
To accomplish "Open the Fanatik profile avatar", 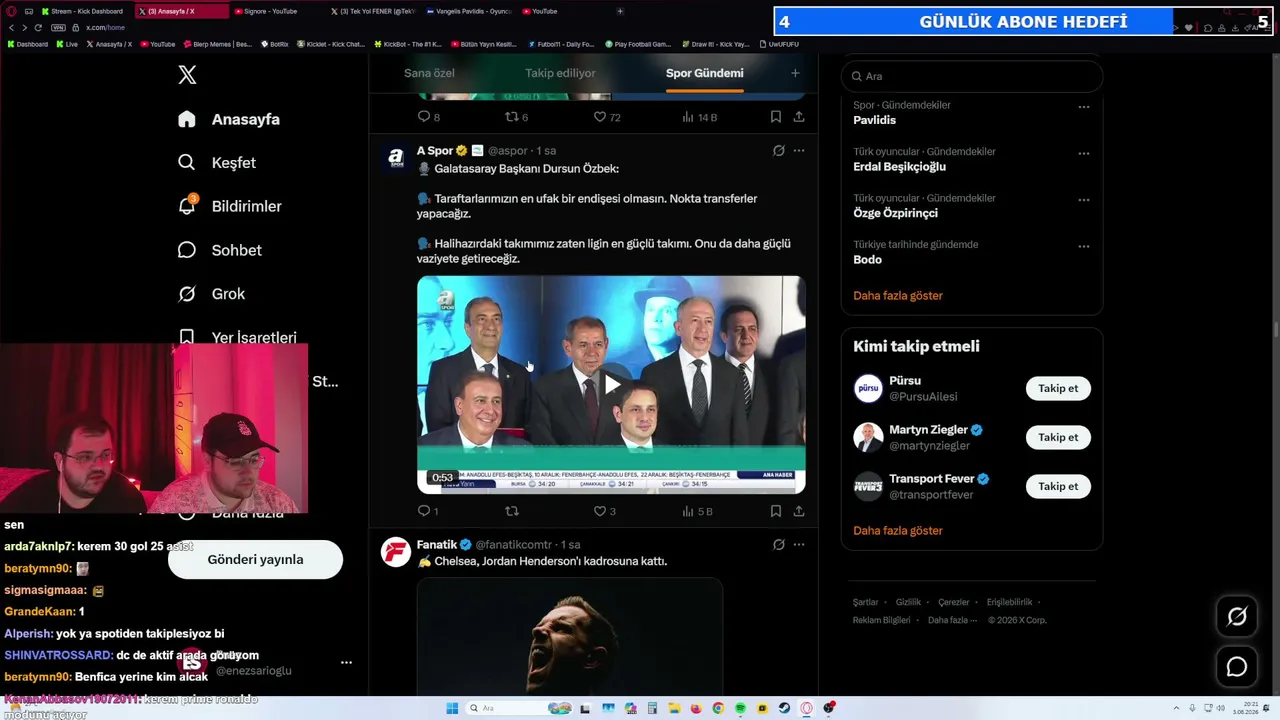I will pos(396,552).
